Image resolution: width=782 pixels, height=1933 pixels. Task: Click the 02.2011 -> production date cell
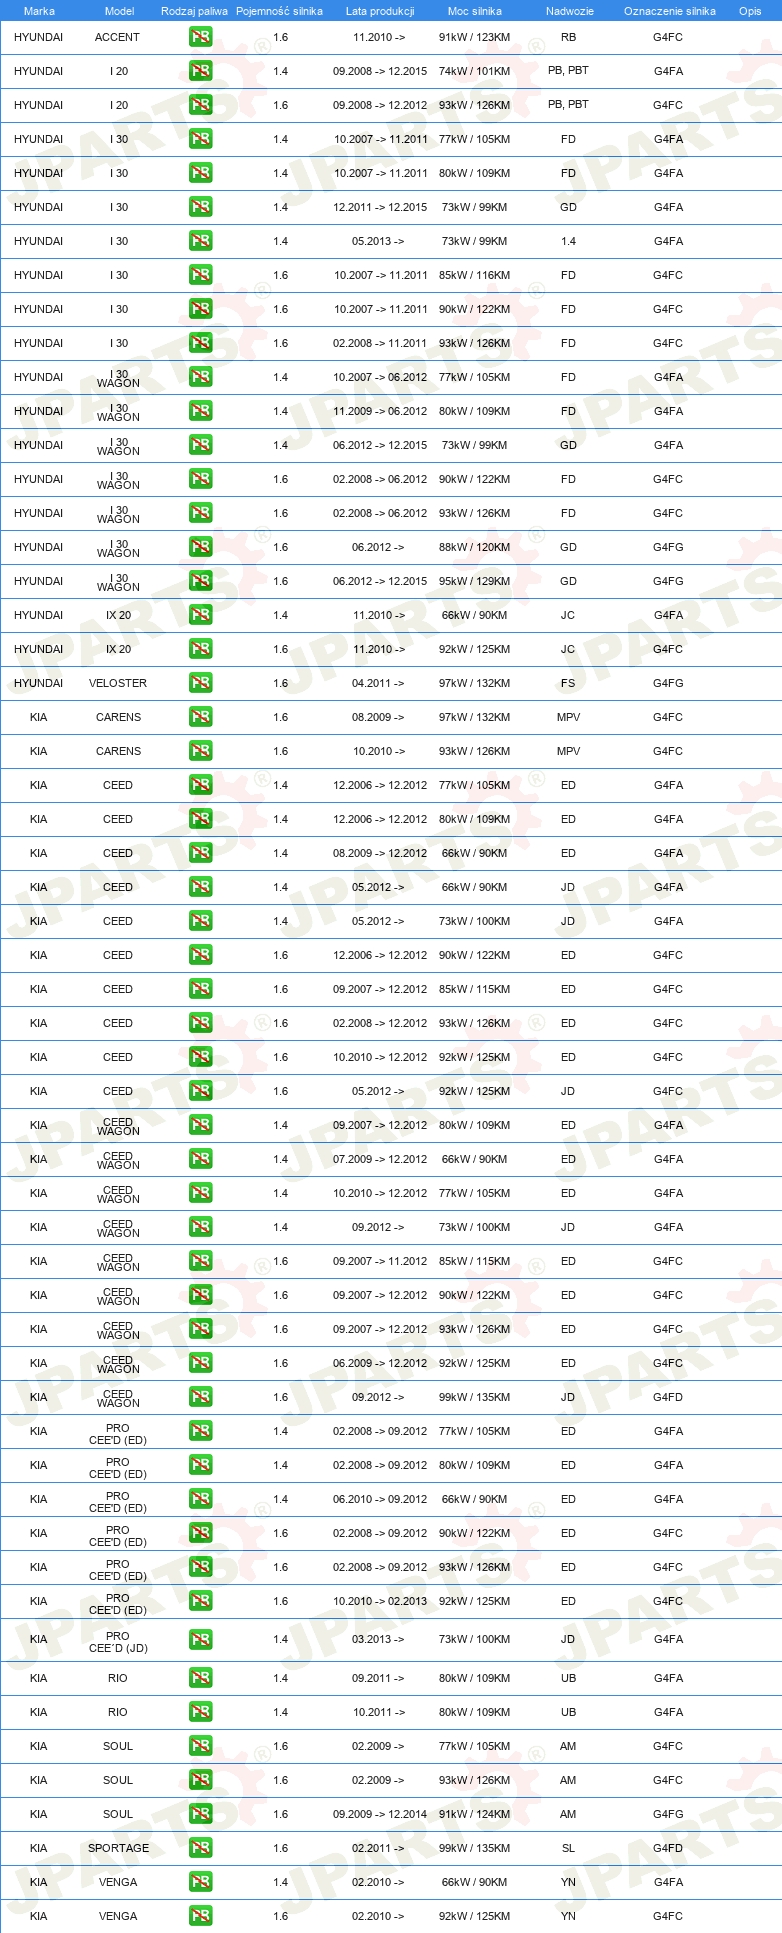[378, 1848]
